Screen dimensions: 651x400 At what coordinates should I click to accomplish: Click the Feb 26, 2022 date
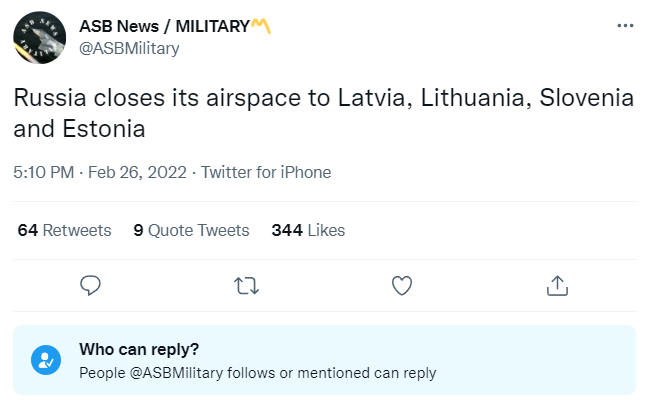(x=137, y=172)
